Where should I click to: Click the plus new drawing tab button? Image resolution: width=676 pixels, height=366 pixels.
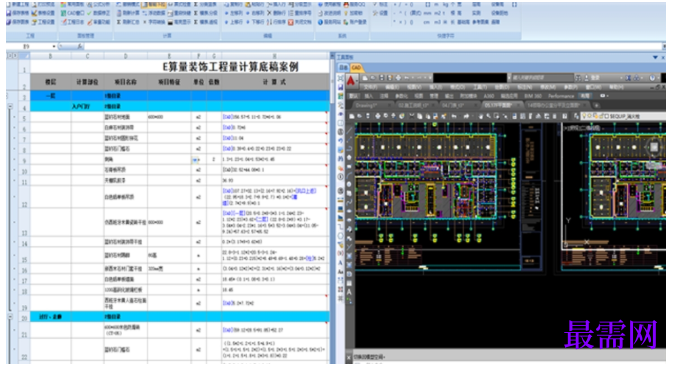pyautogui.click(x=597, y=105)
